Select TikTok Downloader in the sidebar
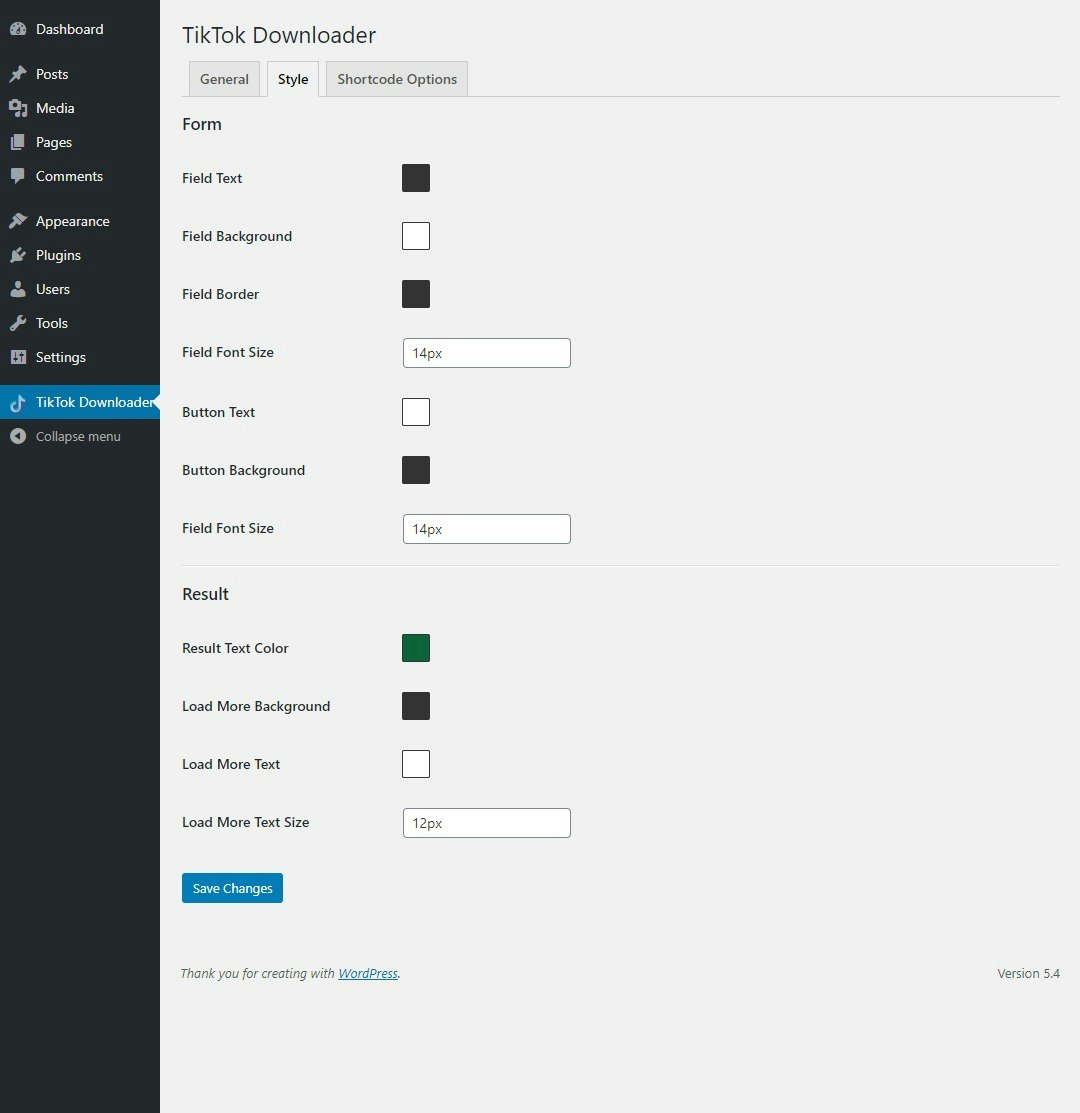The width and height of the screenshot is (1080, 1113). (x=79, y=402)
